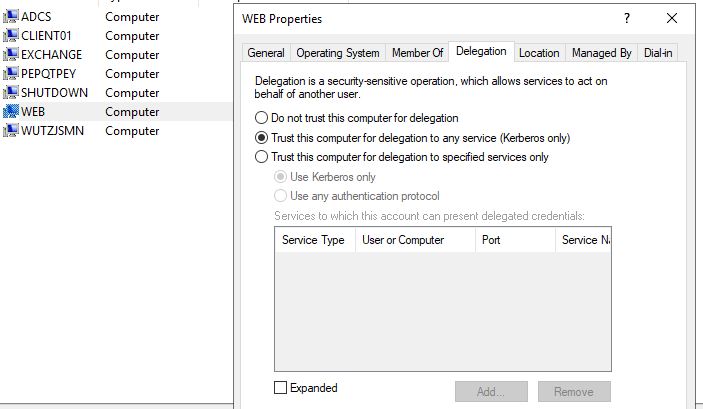Select Trust for specified services only option

262,157
